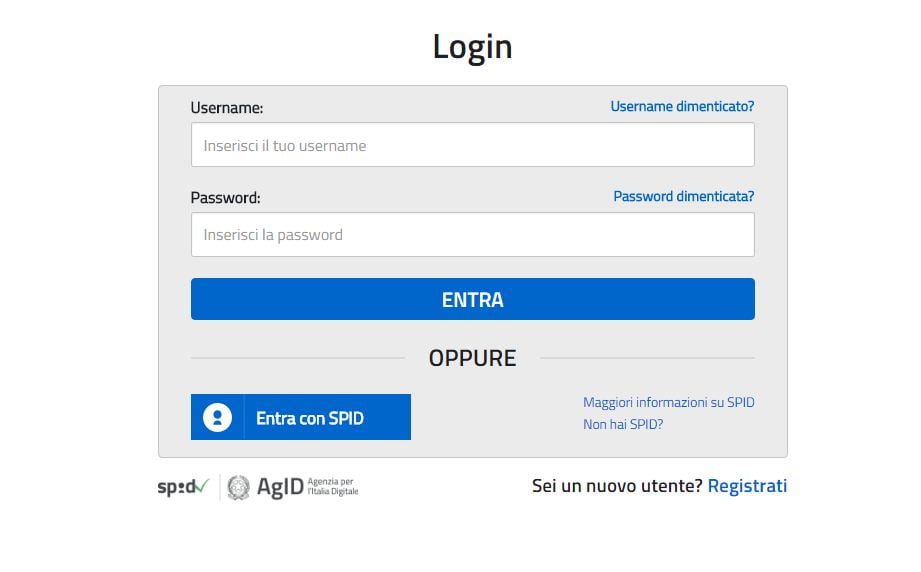Image resolution: width=921 pixels, height=572 pixels.
Task: Click the SPID logo below the form
Action: tap(182, 487)
